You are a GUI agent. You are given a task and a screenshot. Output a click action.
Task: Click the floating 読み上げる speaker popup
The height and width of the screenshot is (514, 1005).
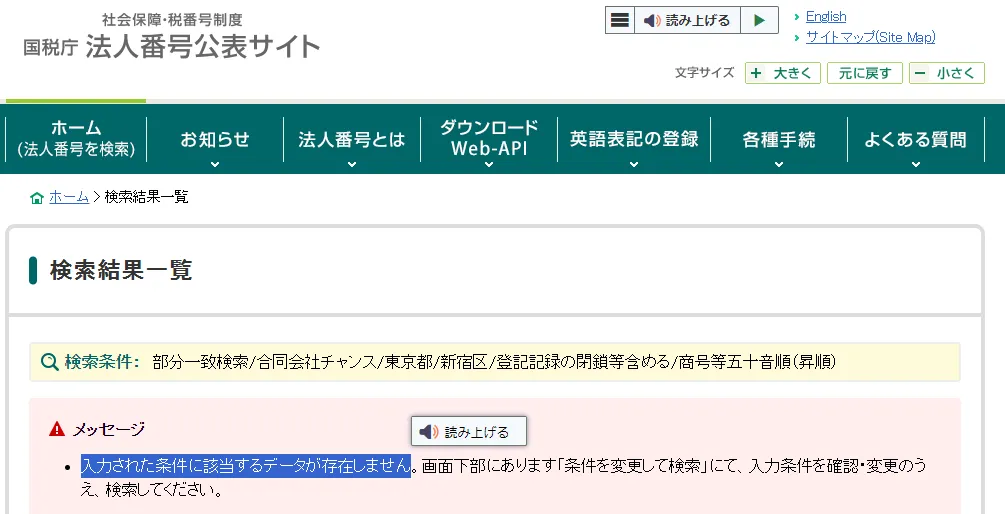[468, 432]
